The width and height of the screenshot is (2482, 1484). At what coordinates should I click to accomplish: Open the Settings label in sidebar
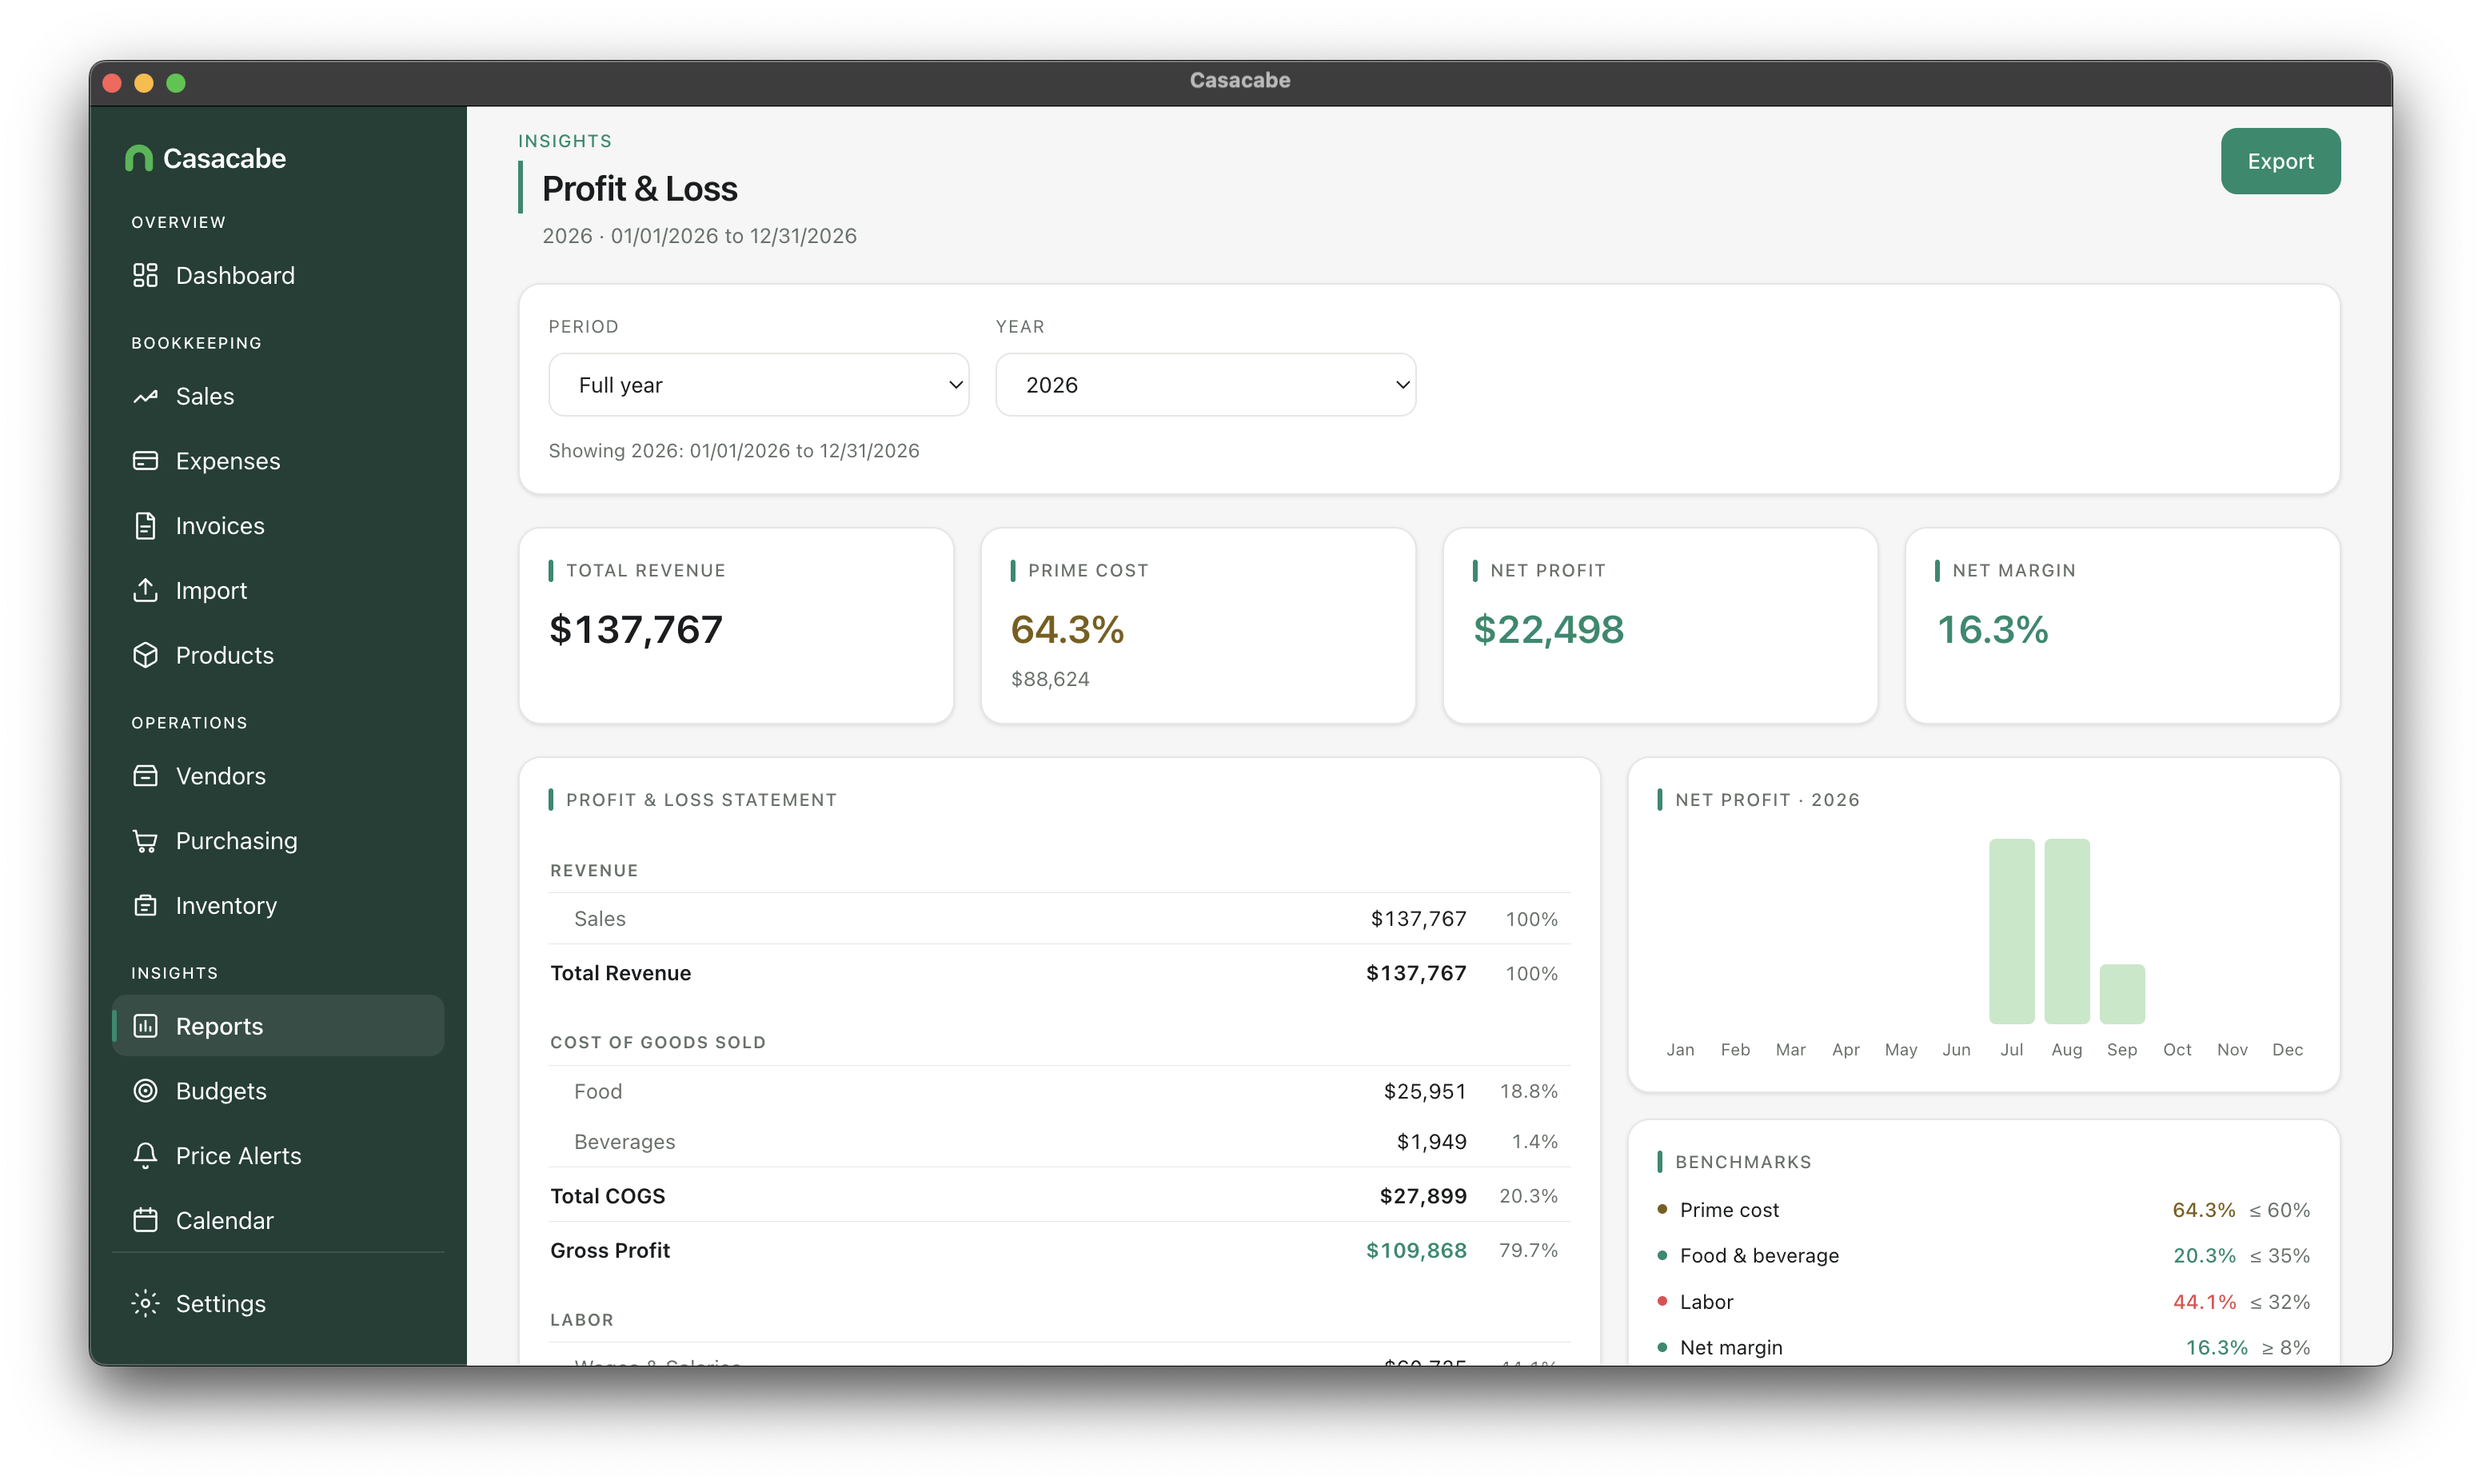(221, 1303)
